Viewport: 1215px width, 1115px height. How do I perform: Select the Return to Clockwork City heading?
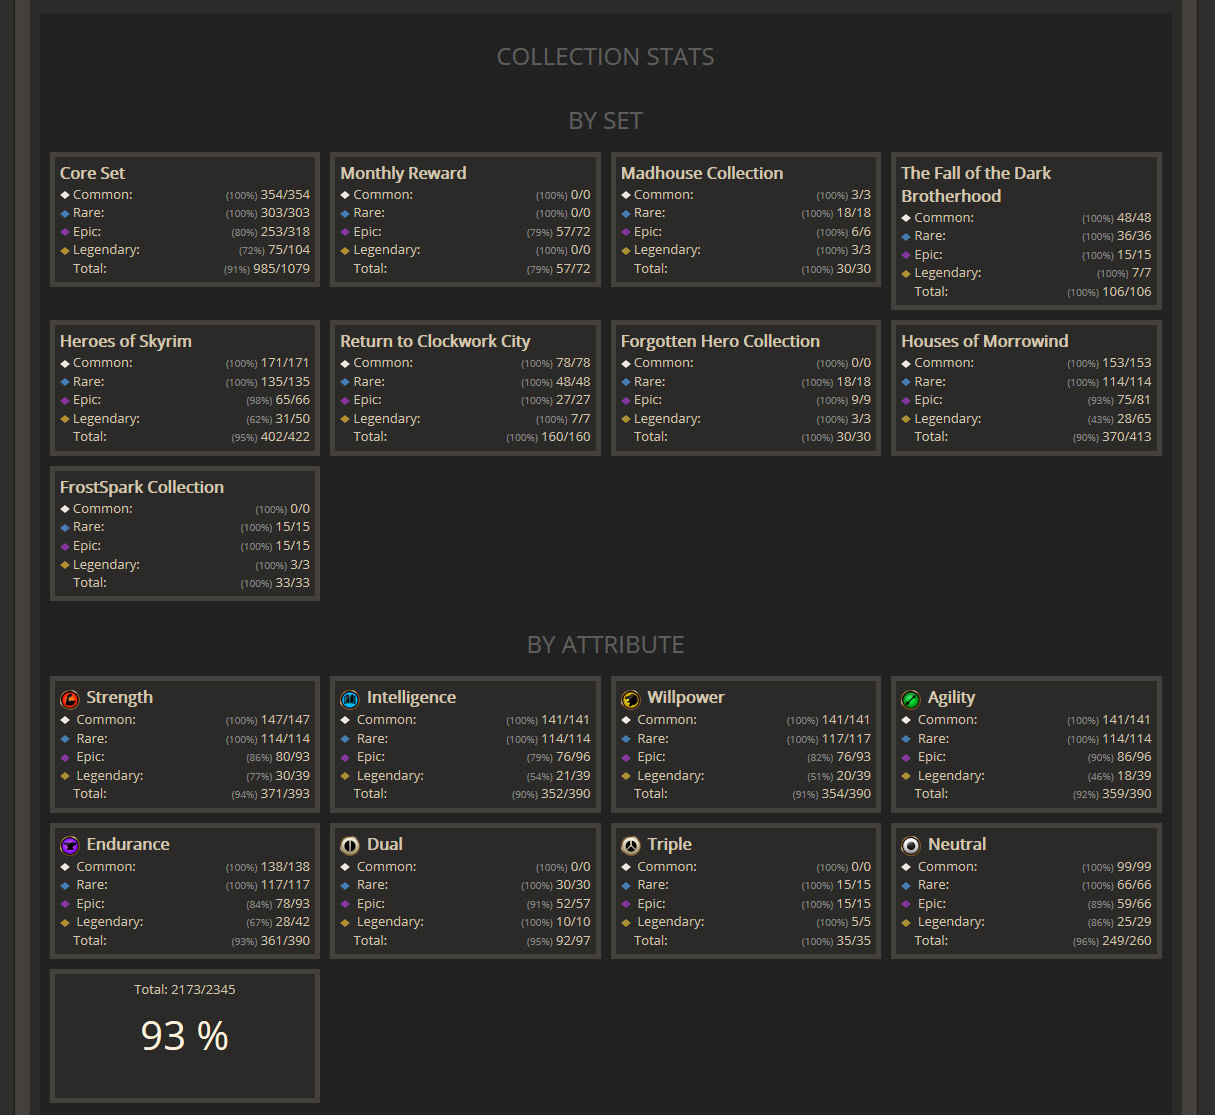point(435,341)
